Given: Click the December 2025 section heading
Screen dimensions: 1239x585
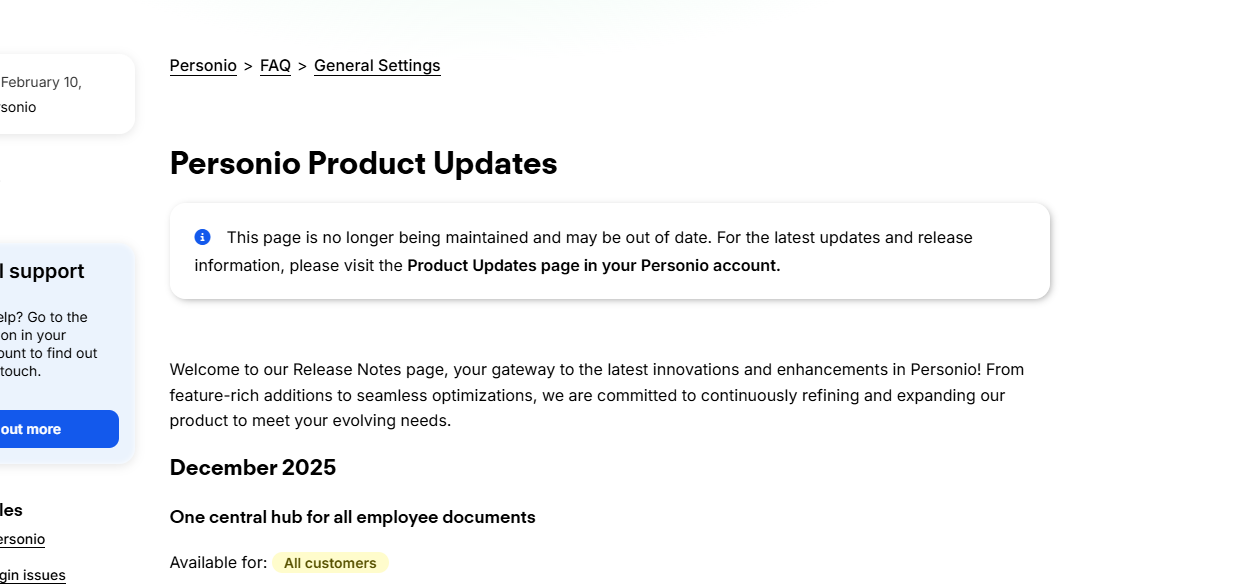Looking at the screenshot, I should [253, 467].
